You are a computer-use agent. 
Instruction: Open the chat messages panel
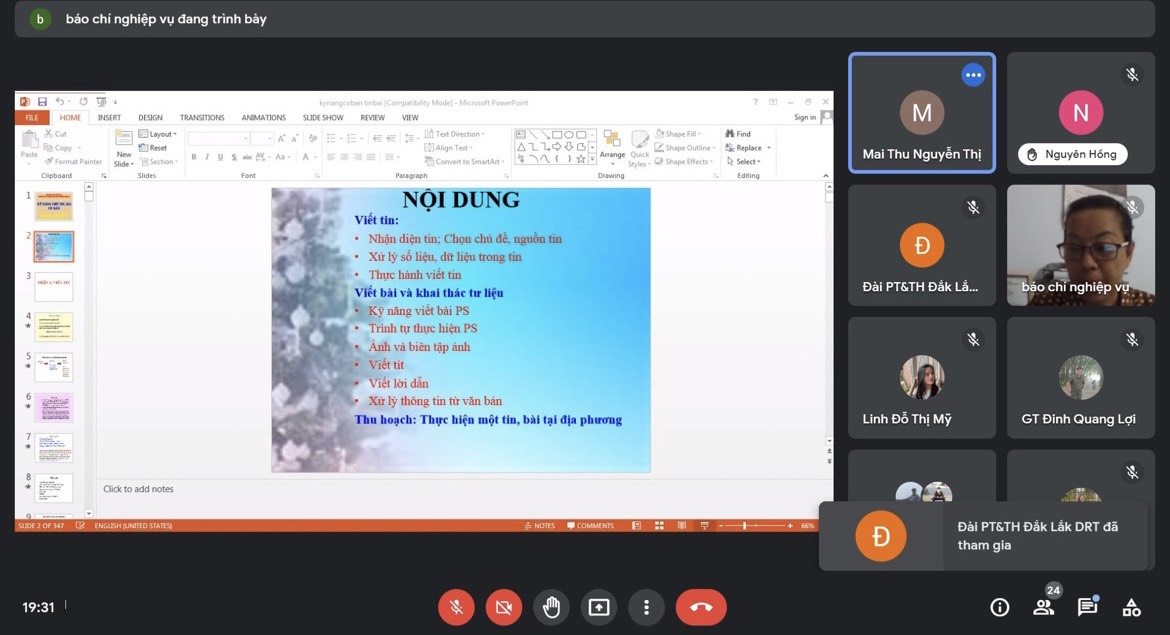1087,607
